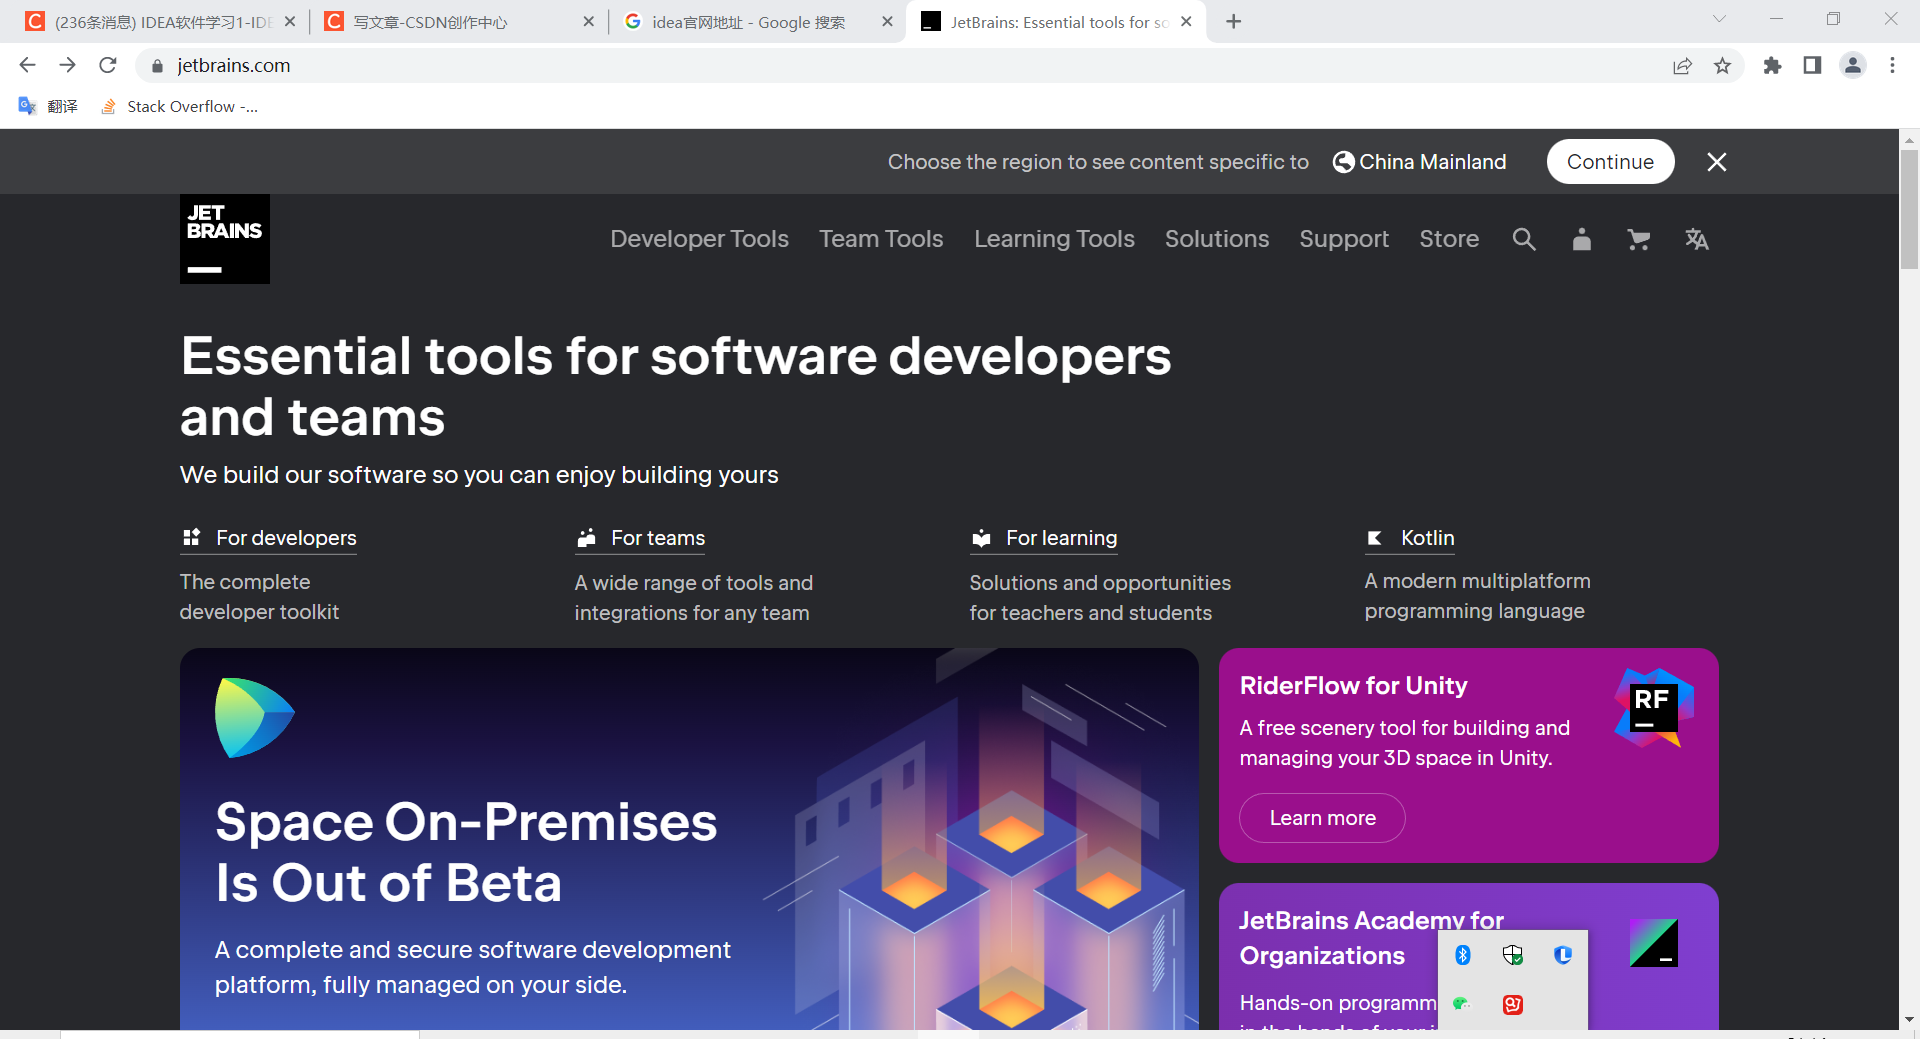
Task: Open the Learning Tools menu
Action: [x=1054, y=239]
